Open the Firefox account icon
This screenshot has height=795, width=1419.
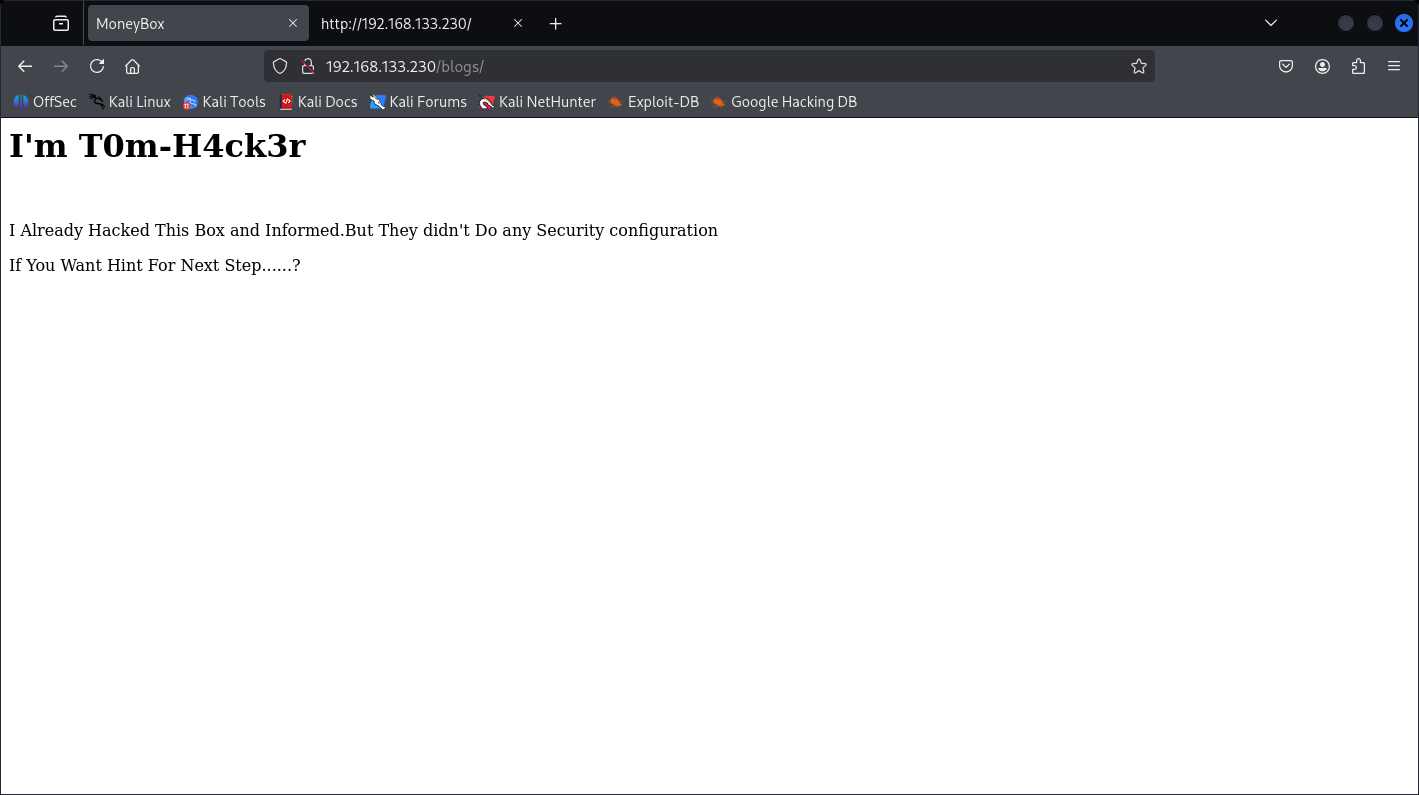[x=1322, y=66]
